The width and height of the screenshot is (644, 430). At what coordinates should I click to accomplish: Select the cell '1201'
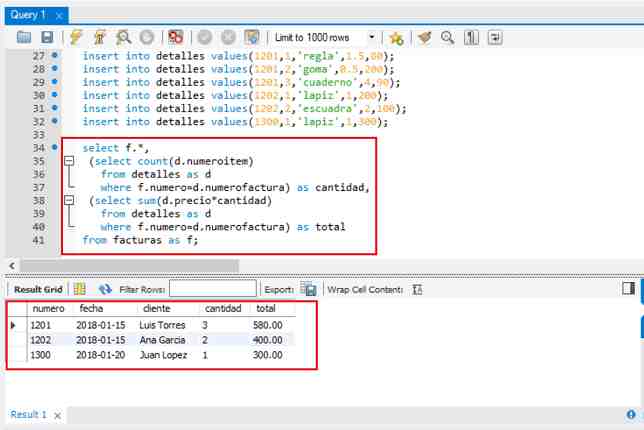tap(41, 325)
